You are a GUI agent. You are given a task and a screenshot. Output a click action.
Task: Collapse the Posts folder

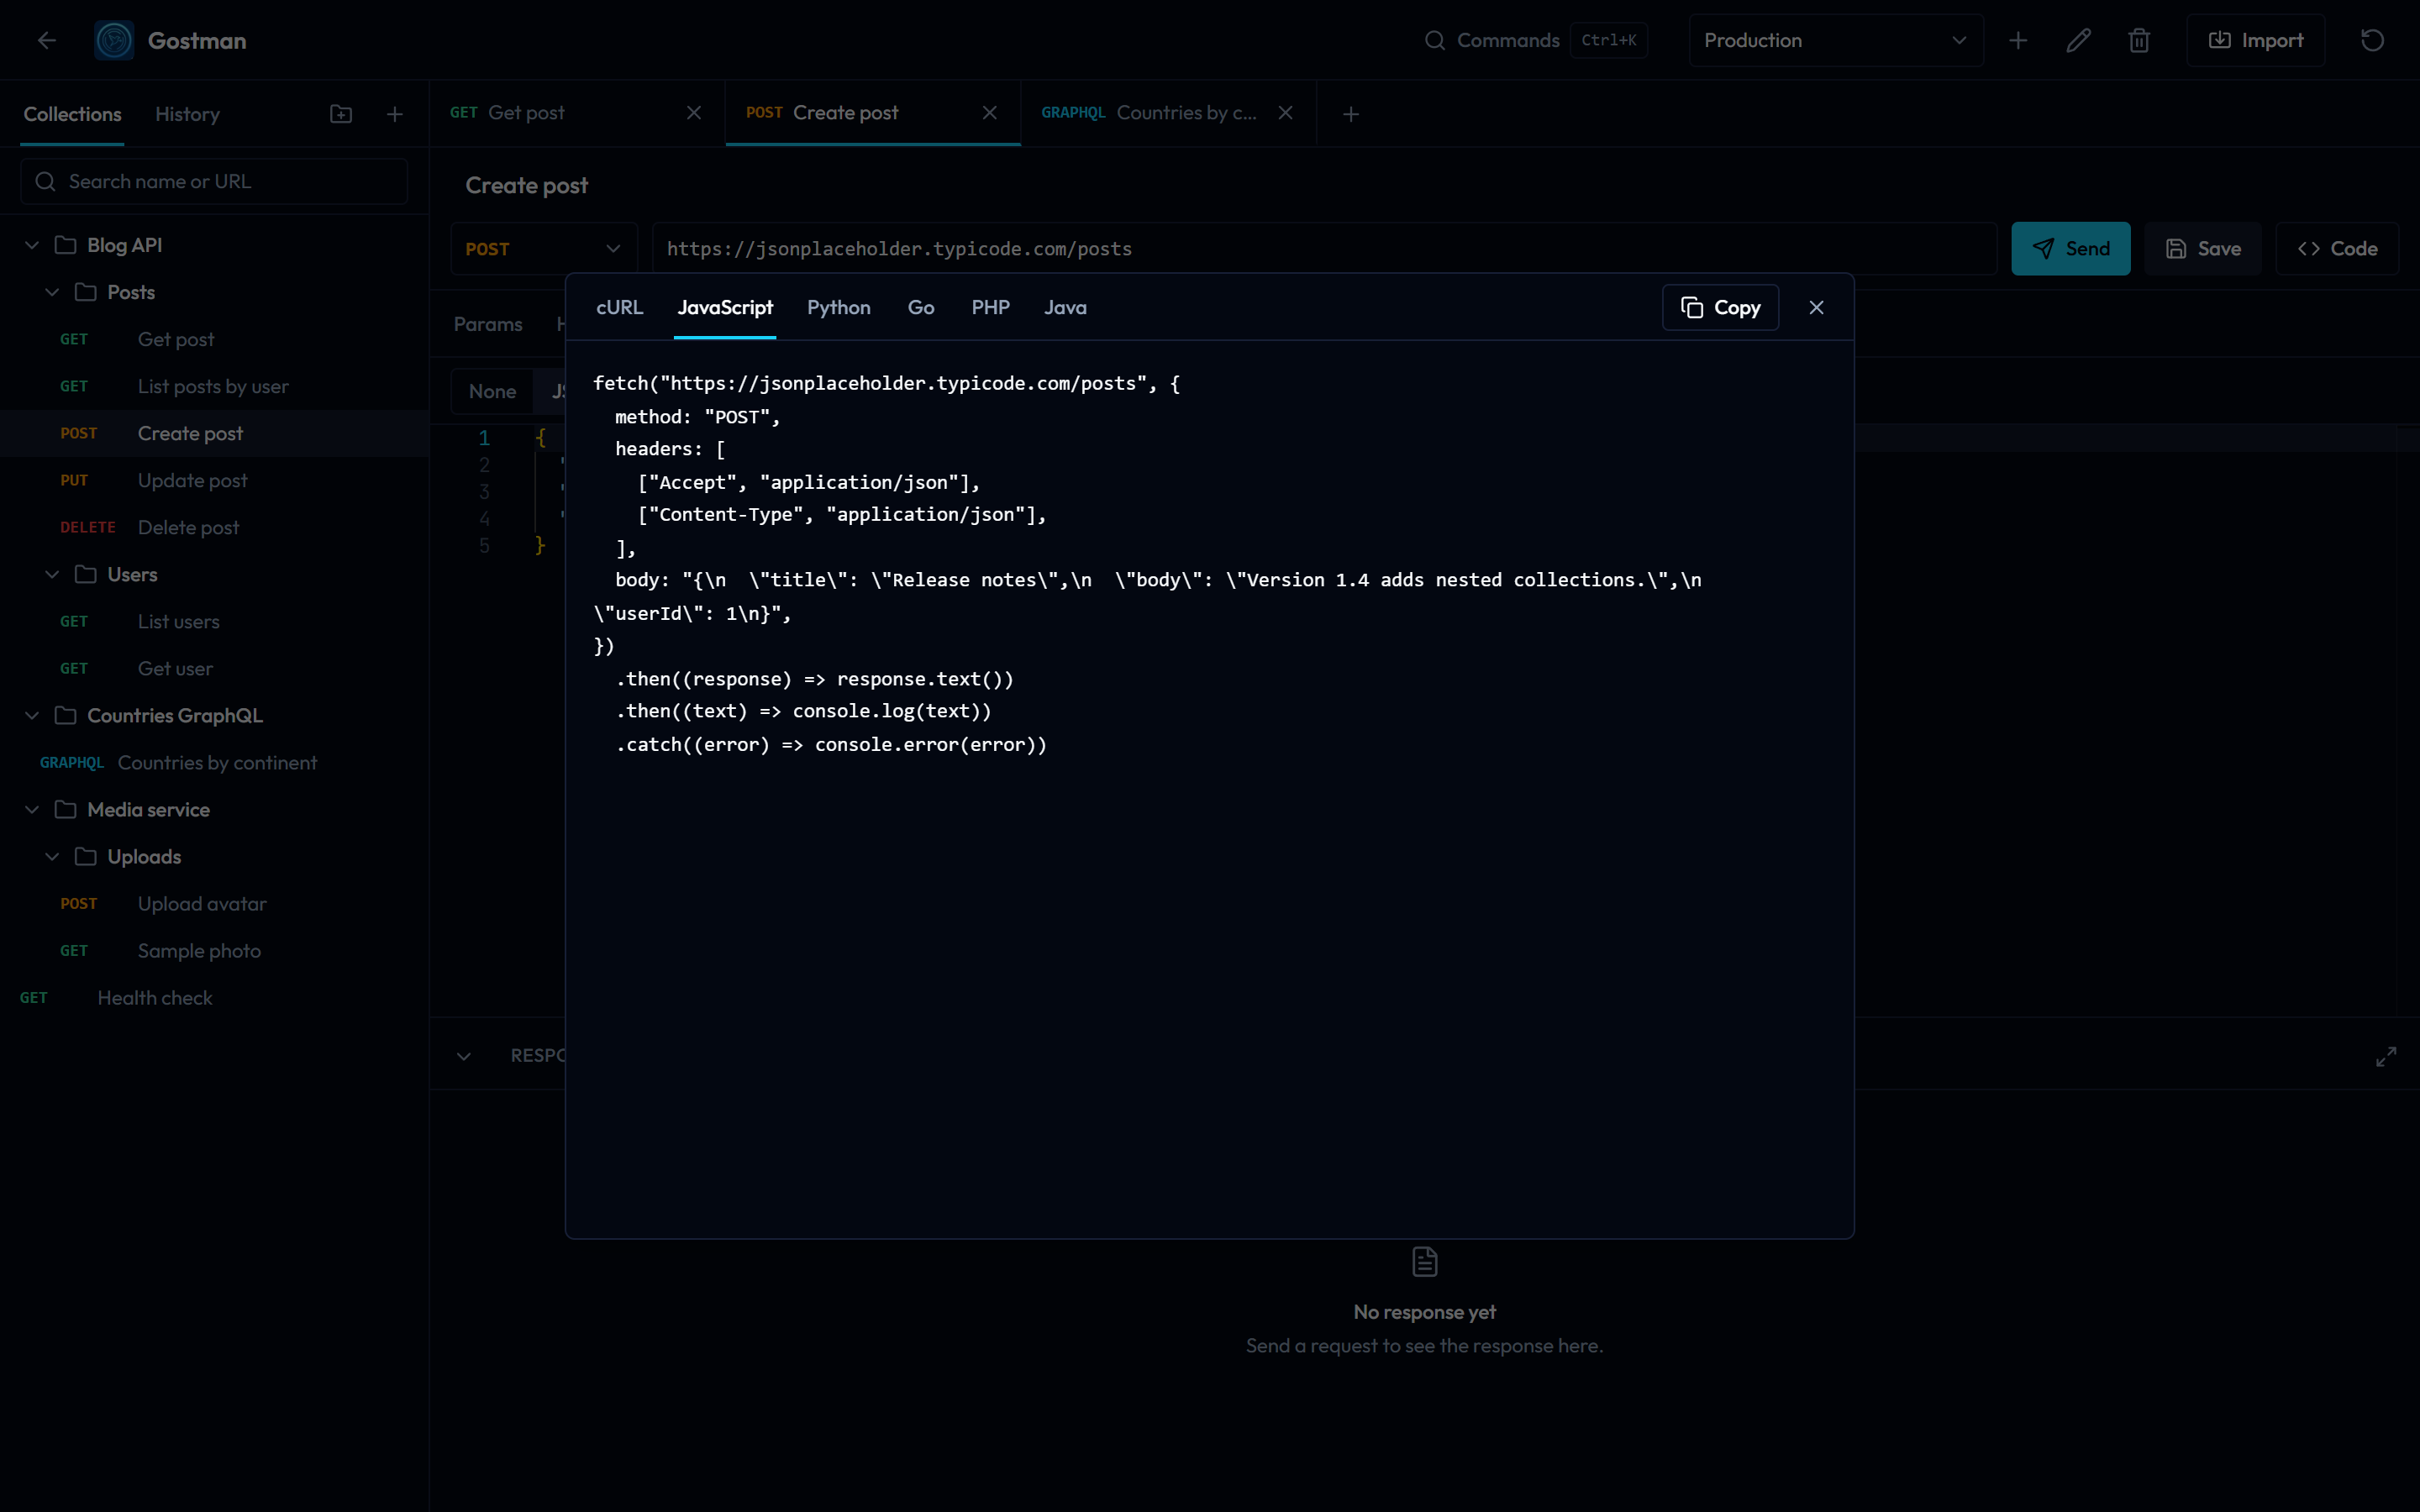(52, 292)
